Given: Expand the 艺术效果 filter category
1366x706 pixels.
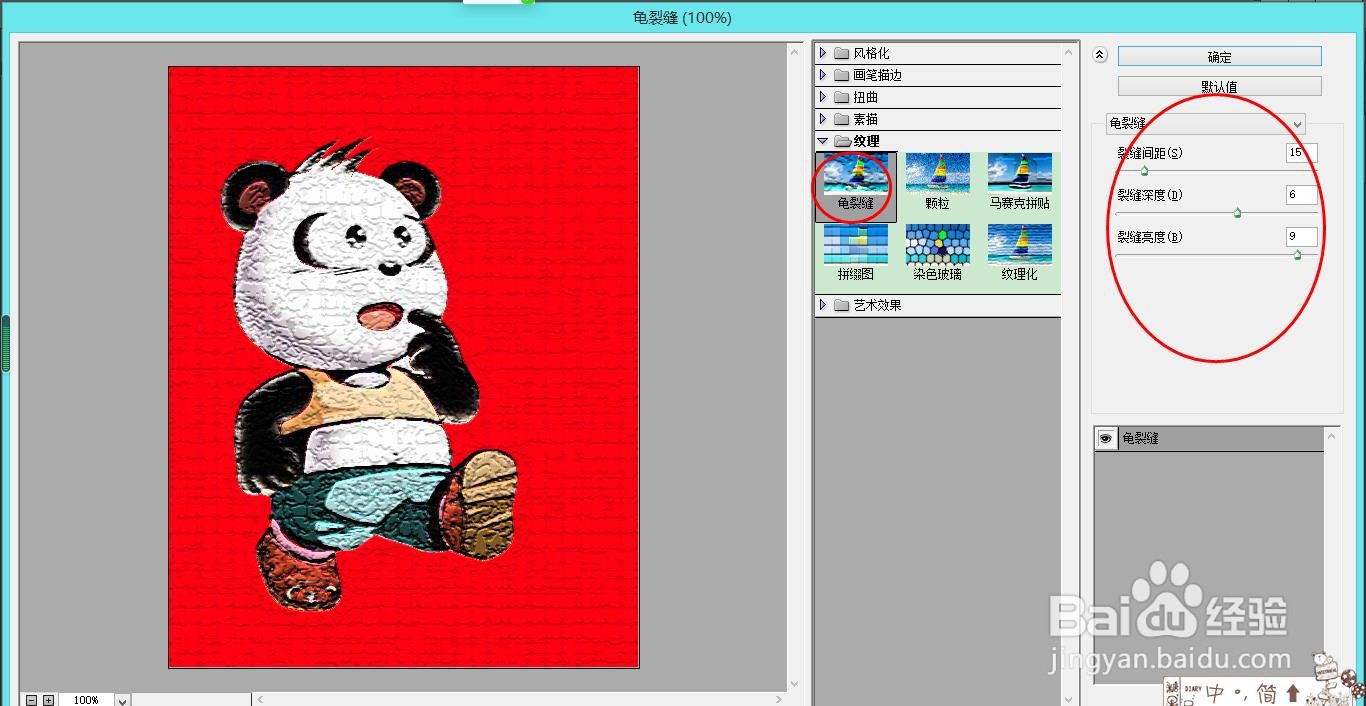Looking at the screenshot, I should [x=823, y=305].
